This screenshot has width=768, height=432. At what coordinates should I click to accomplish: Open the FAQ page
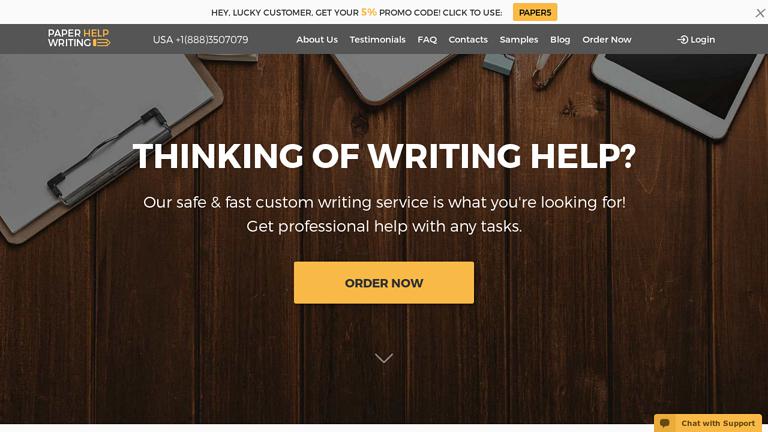click(427, 40)
